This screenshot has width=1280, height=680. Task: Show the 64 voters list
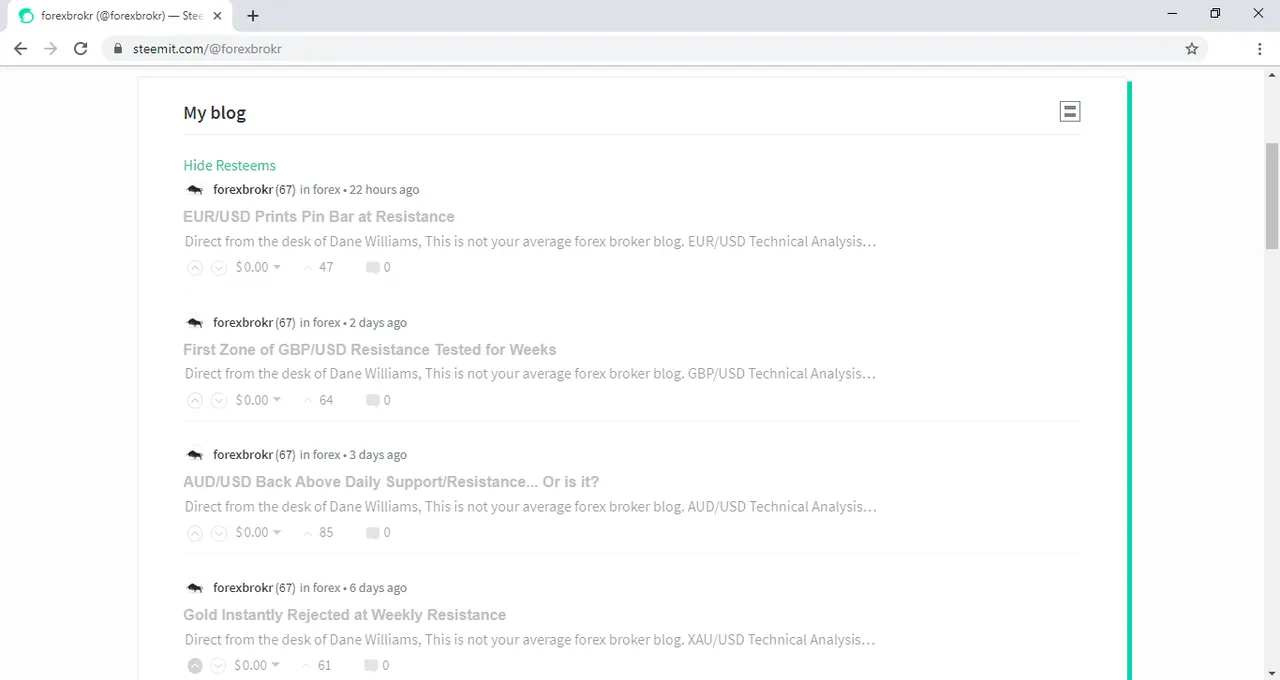point(318,400)
